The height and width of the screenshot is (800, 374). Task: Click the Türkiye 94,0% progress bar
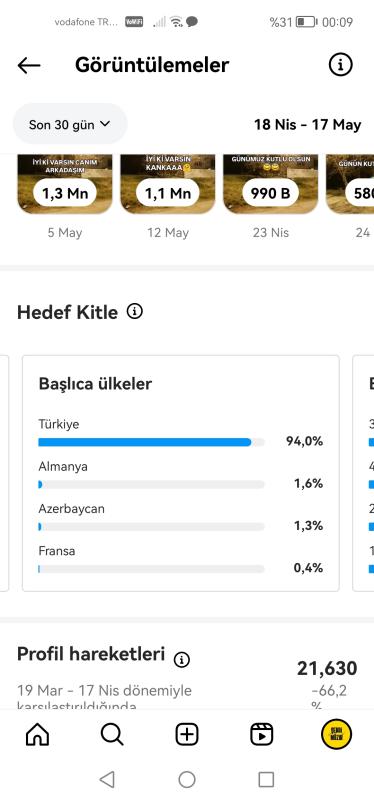152,442
